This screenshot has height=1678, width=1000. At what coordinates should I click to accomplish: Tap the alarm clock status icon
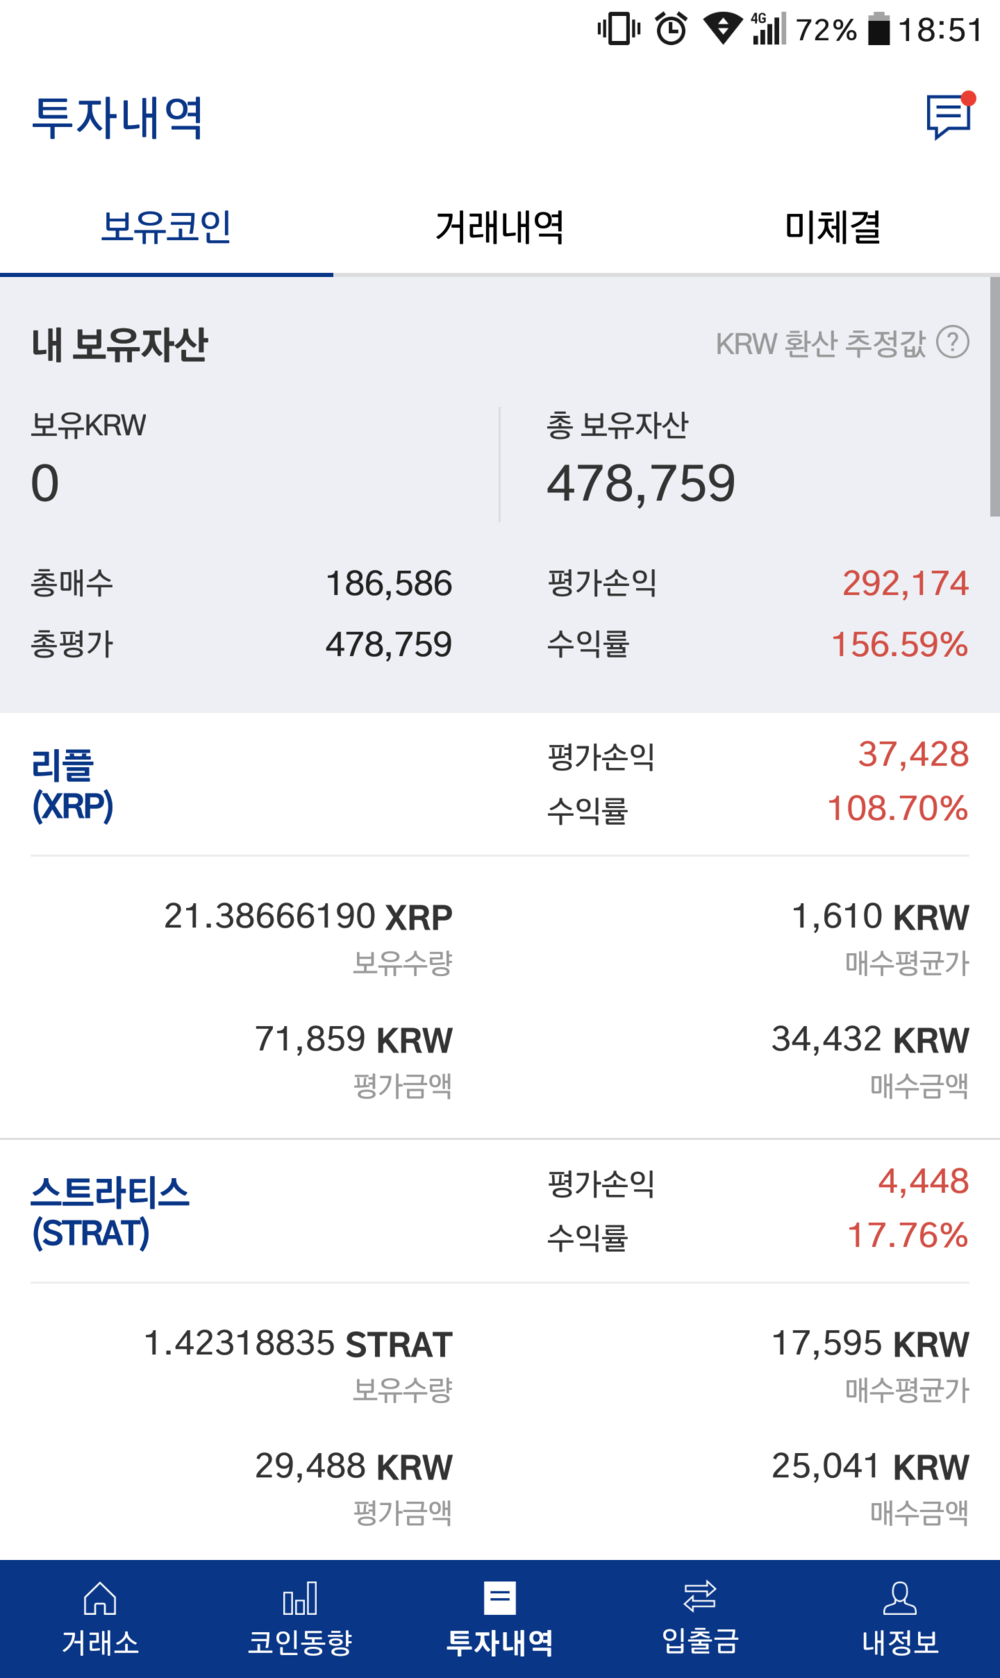pyautogui.click(x=671, y=29)
